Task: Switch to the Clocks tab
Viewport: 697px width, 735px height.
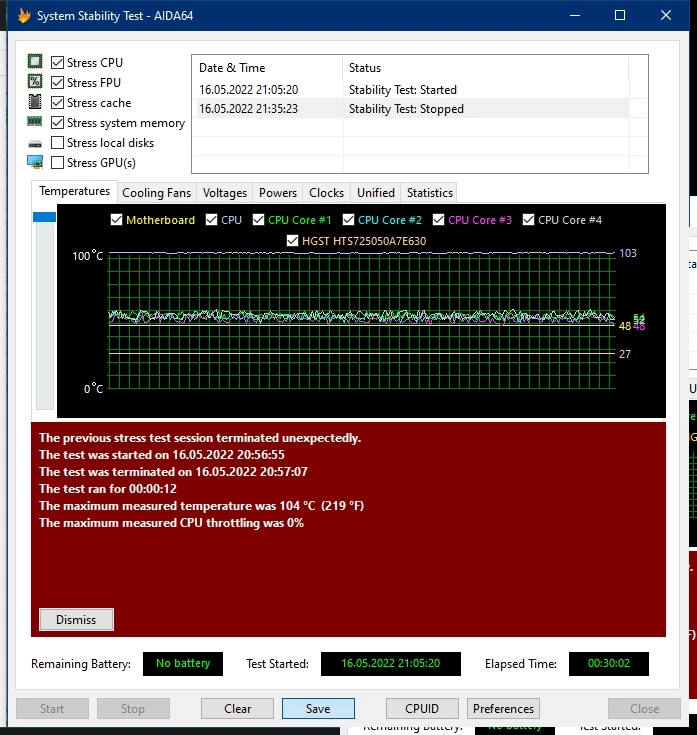Action: (x=327, y=193)
